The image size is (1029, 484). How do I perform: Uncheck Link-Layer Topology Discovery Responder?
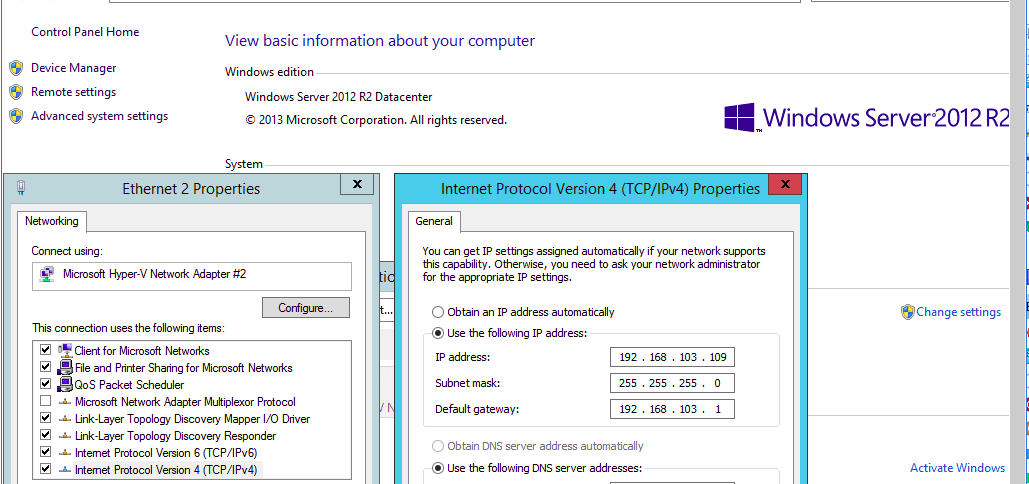pyautogui.click(x=45, y=435)
